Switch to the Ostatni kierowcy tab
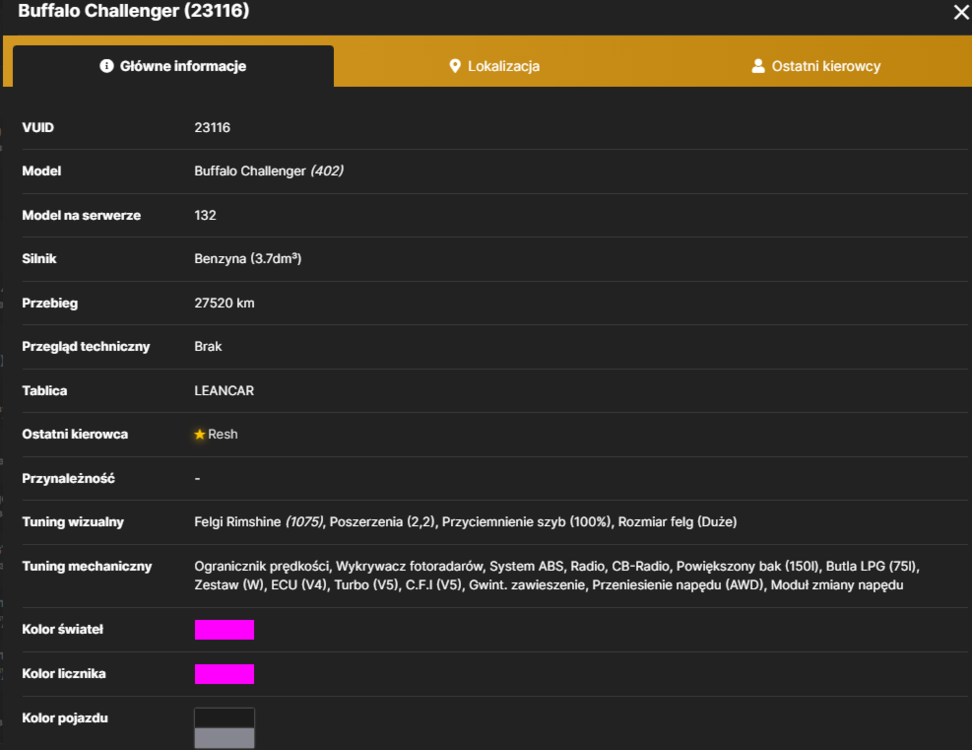This screenshot has width=972, height=750. [x=815, y=66]
